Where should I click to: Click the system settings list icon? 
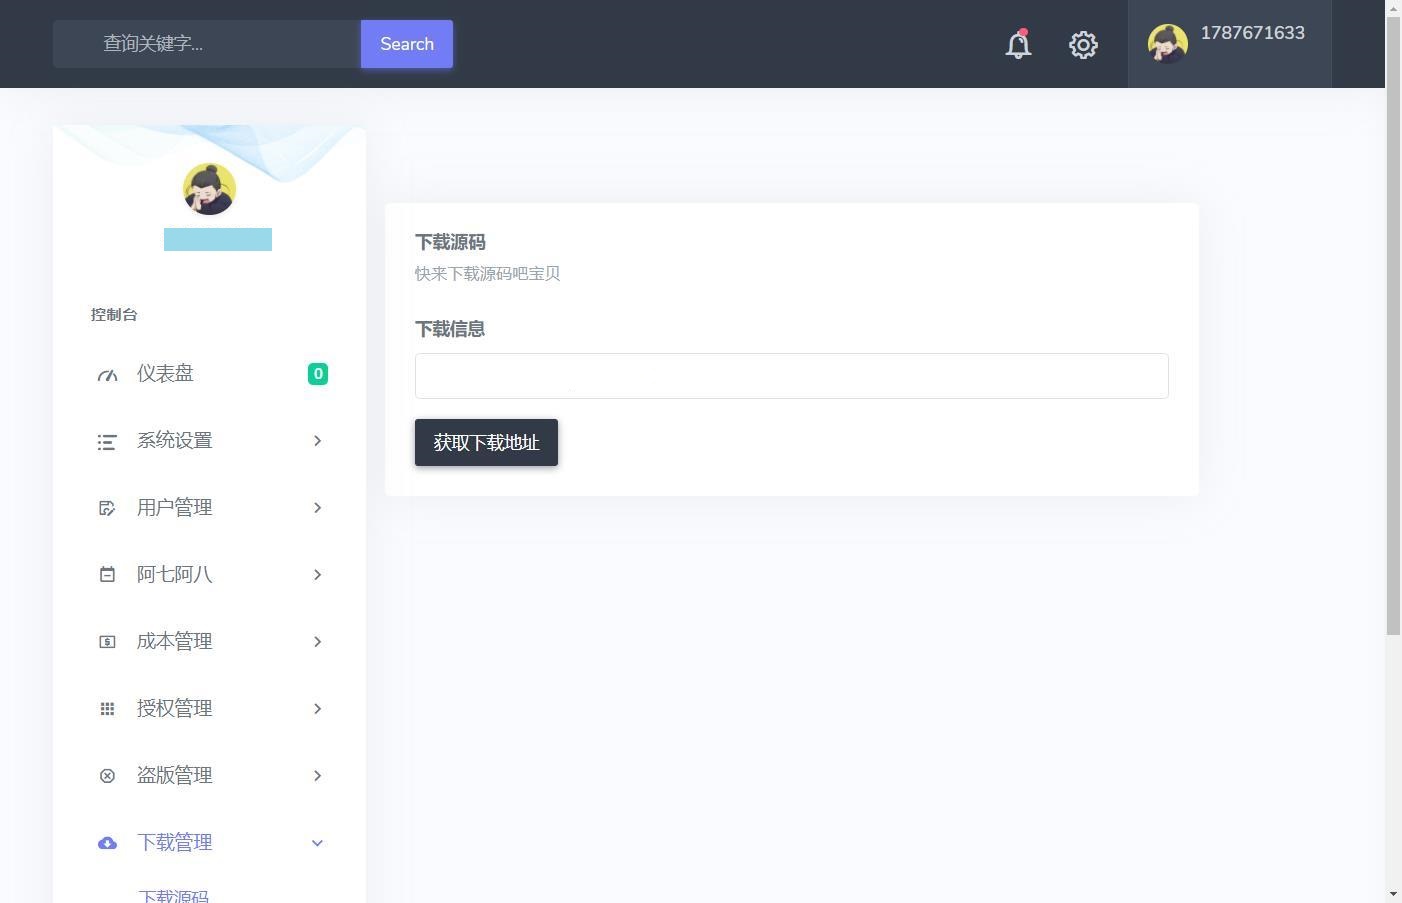[x=107, y=442]
